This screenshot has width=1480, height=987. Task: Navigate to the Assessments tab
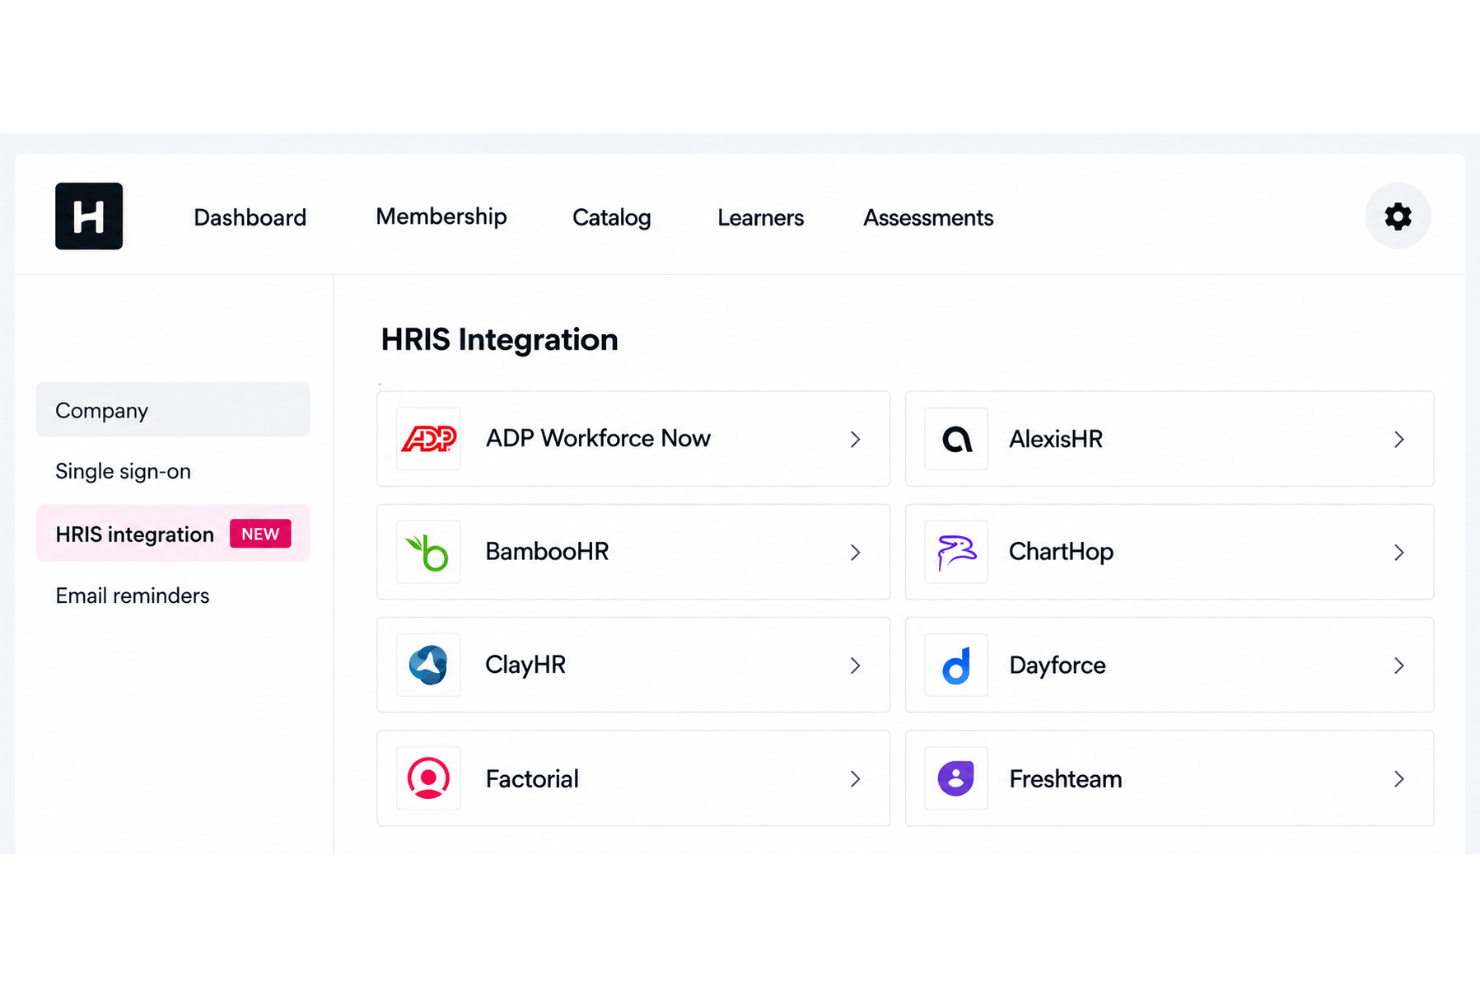tap(928, 218)
